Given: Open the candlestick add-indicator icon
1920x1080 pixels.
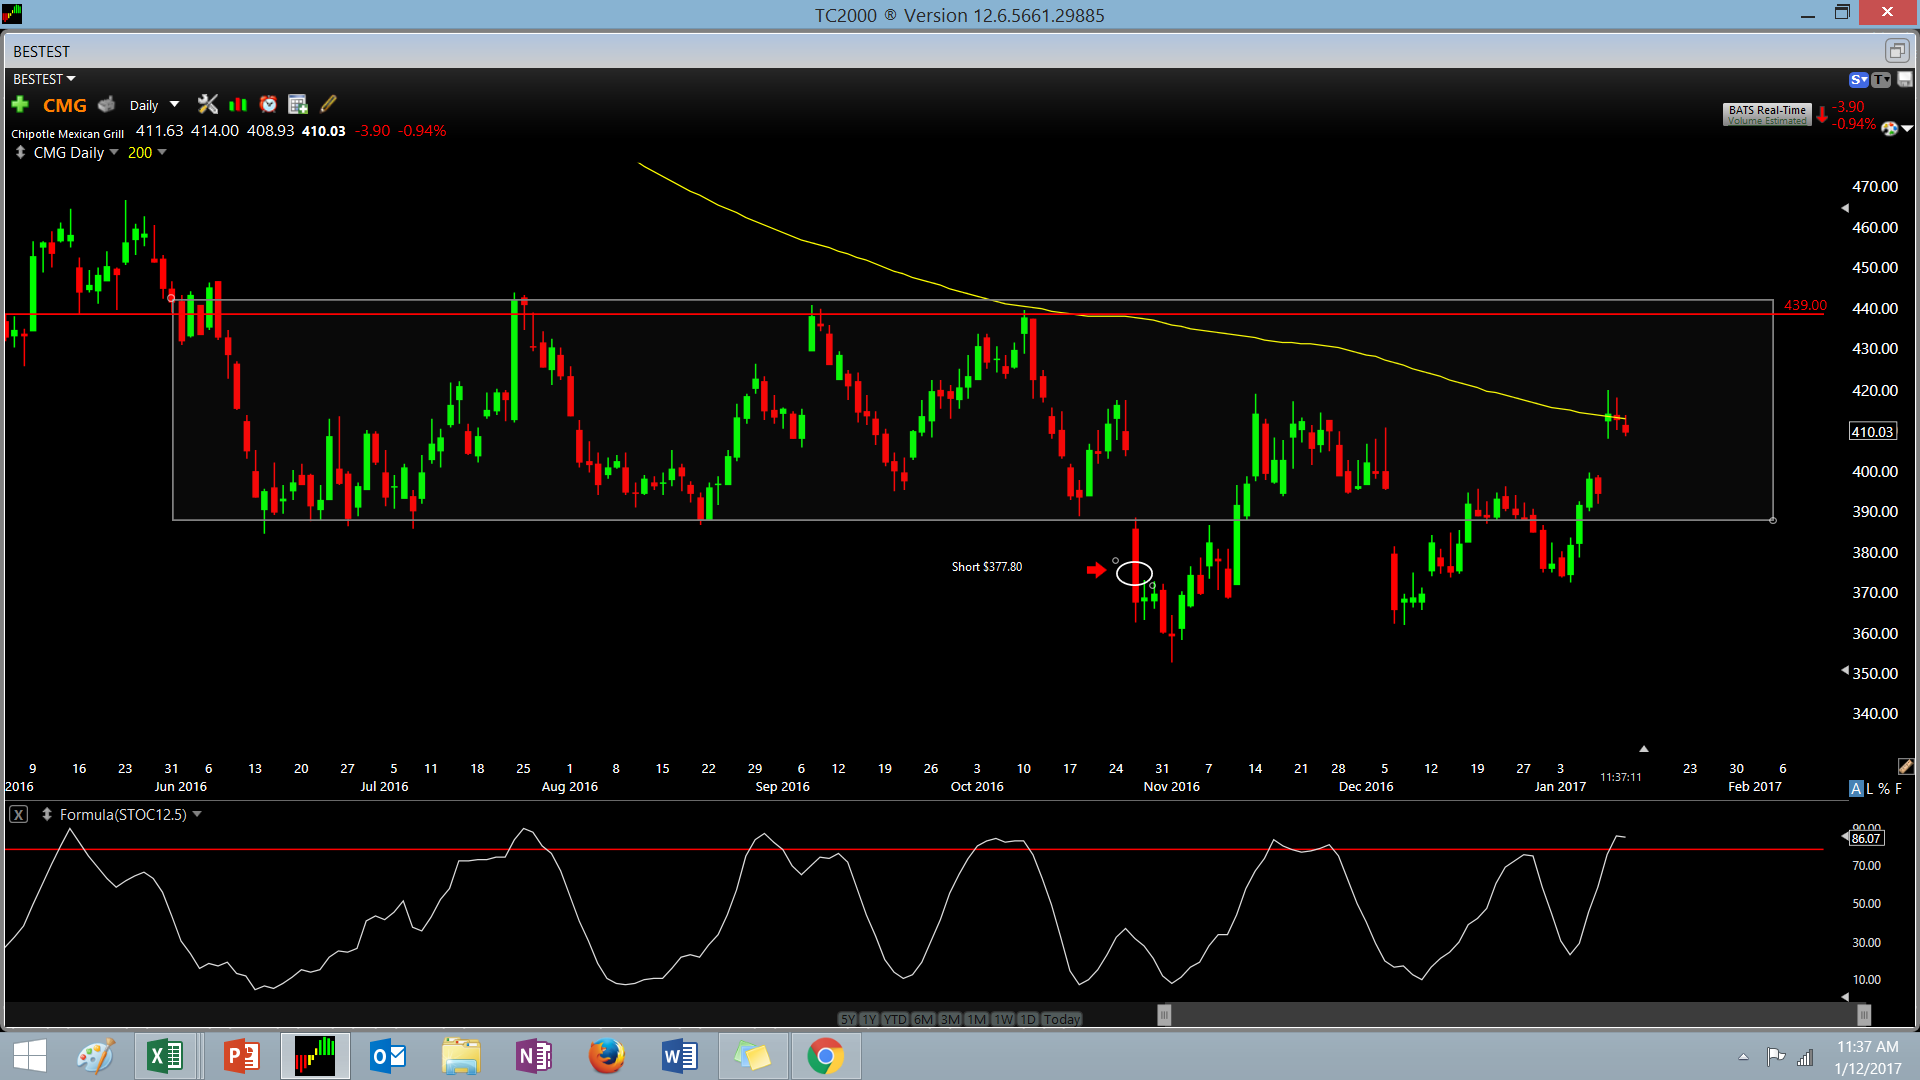Looking at the screenshot, I should click(238, 104).
